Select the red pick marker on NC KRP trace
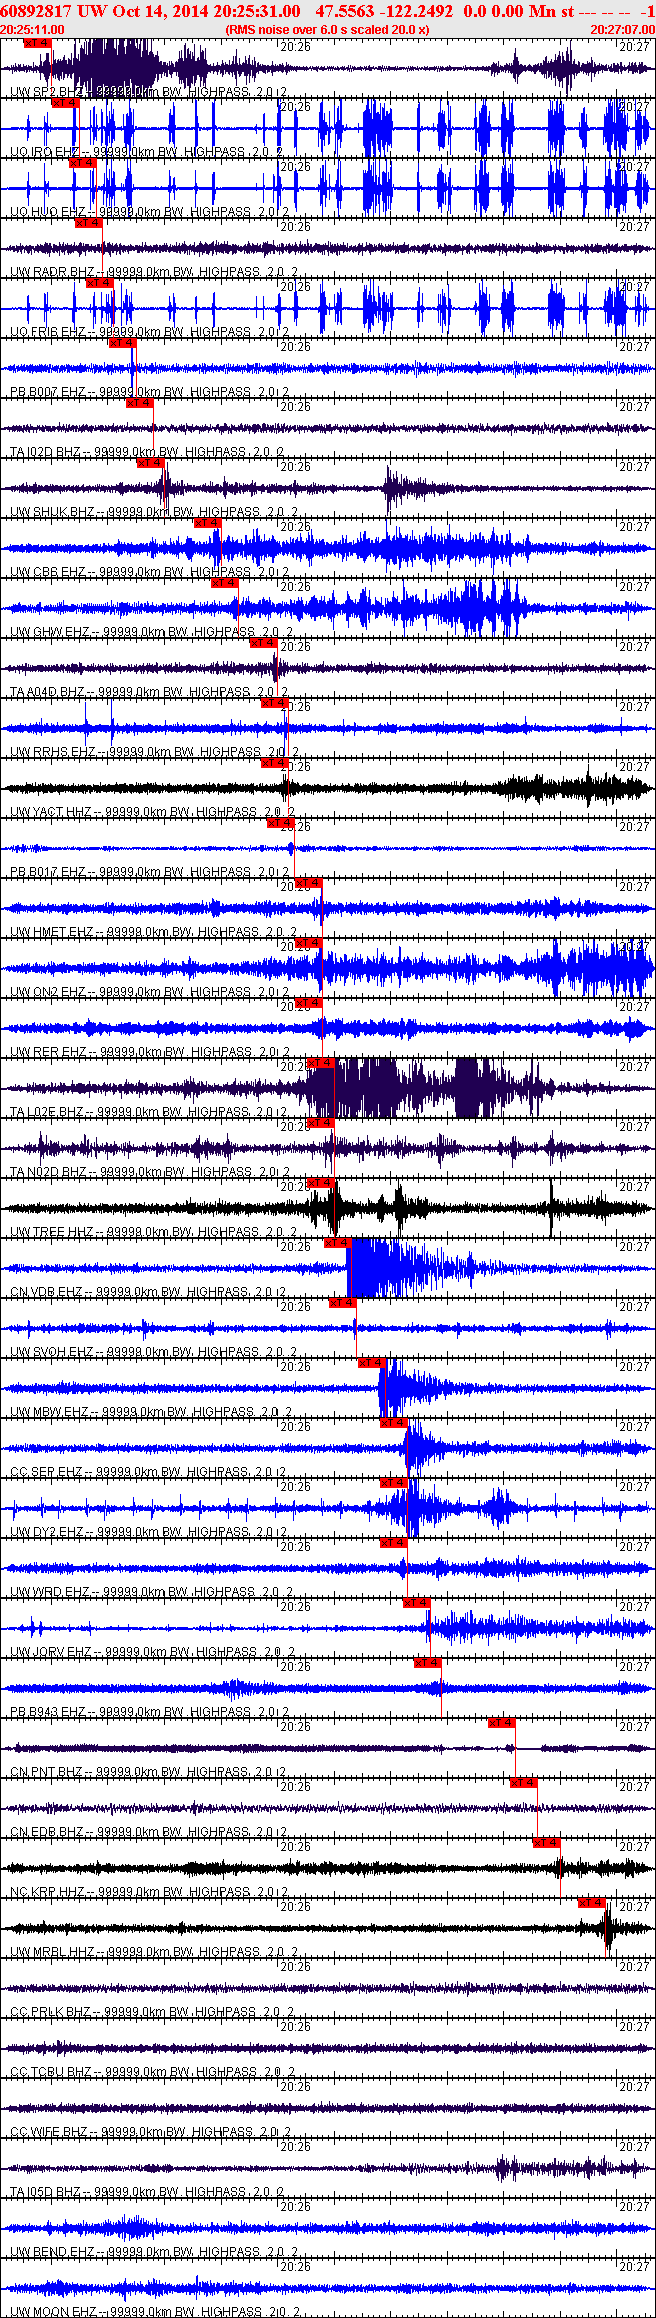The height and width of the screenshot is (2318, 656). [547, 1843]
